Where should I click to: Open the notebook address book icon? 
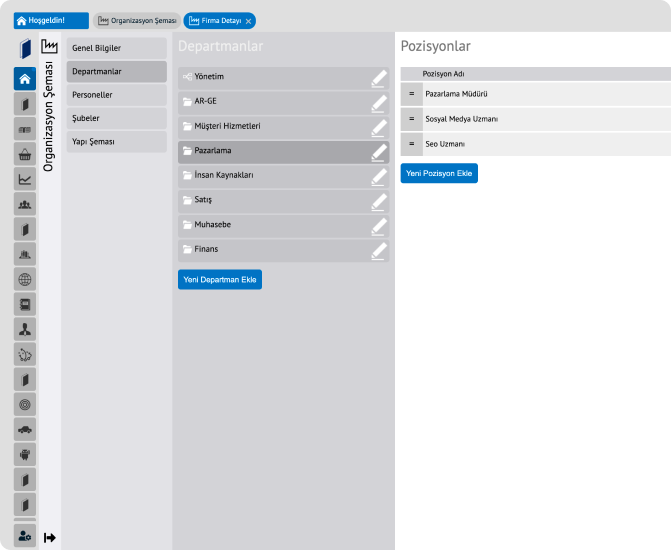click(x=25, y=304)
